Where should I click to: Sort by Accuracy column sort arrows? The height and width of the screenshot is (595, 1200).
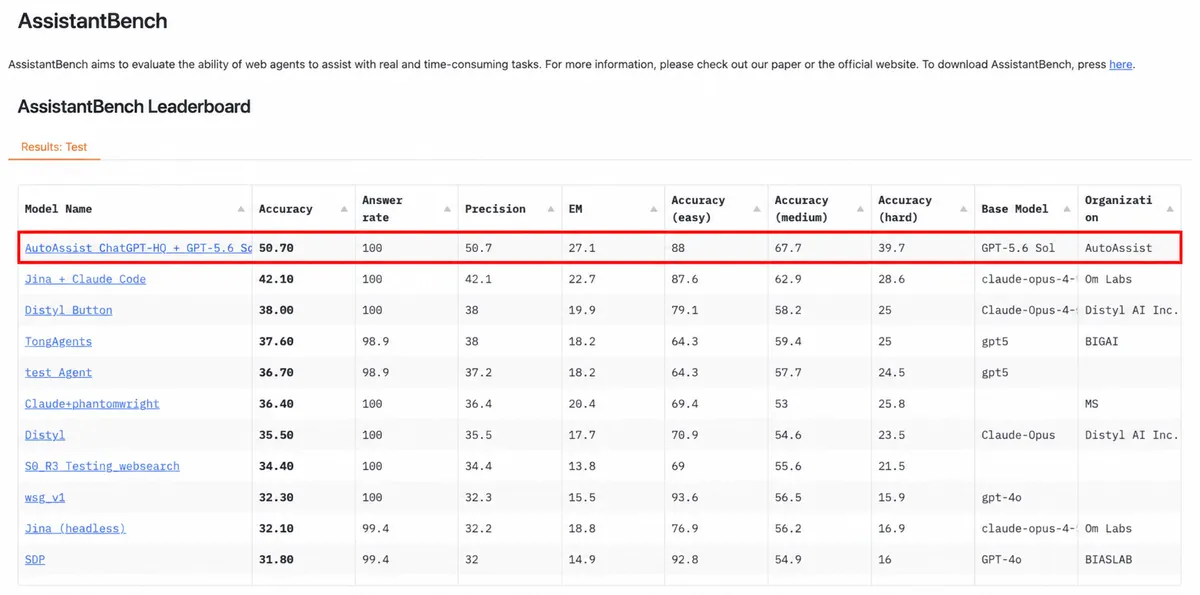tap(344, 209)
